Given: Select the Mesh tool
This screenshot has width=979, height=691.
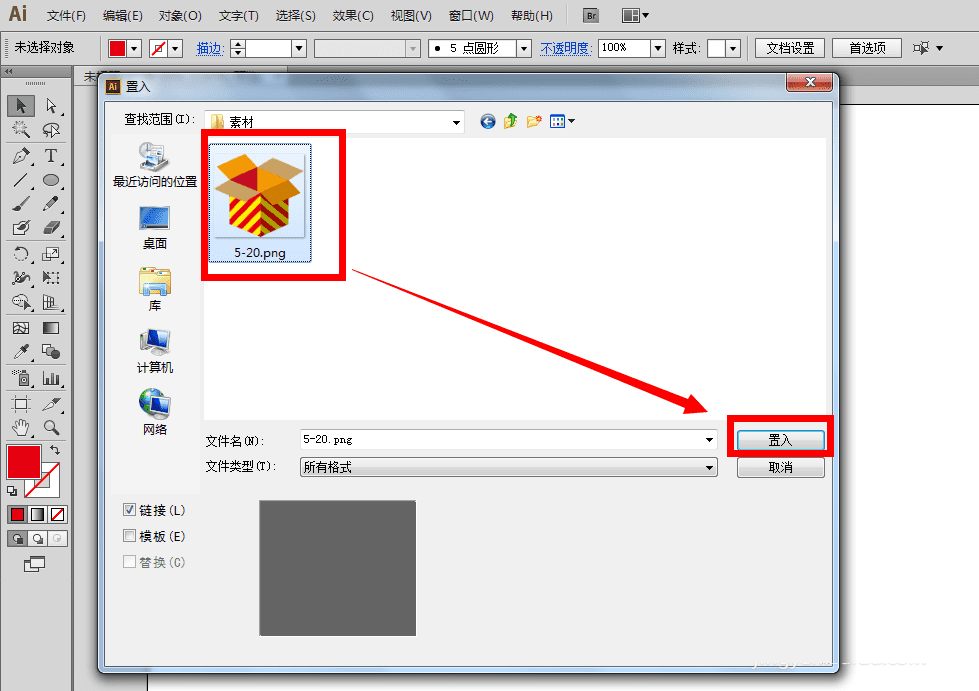Looking at the screenshot, I should click(21, 328).
